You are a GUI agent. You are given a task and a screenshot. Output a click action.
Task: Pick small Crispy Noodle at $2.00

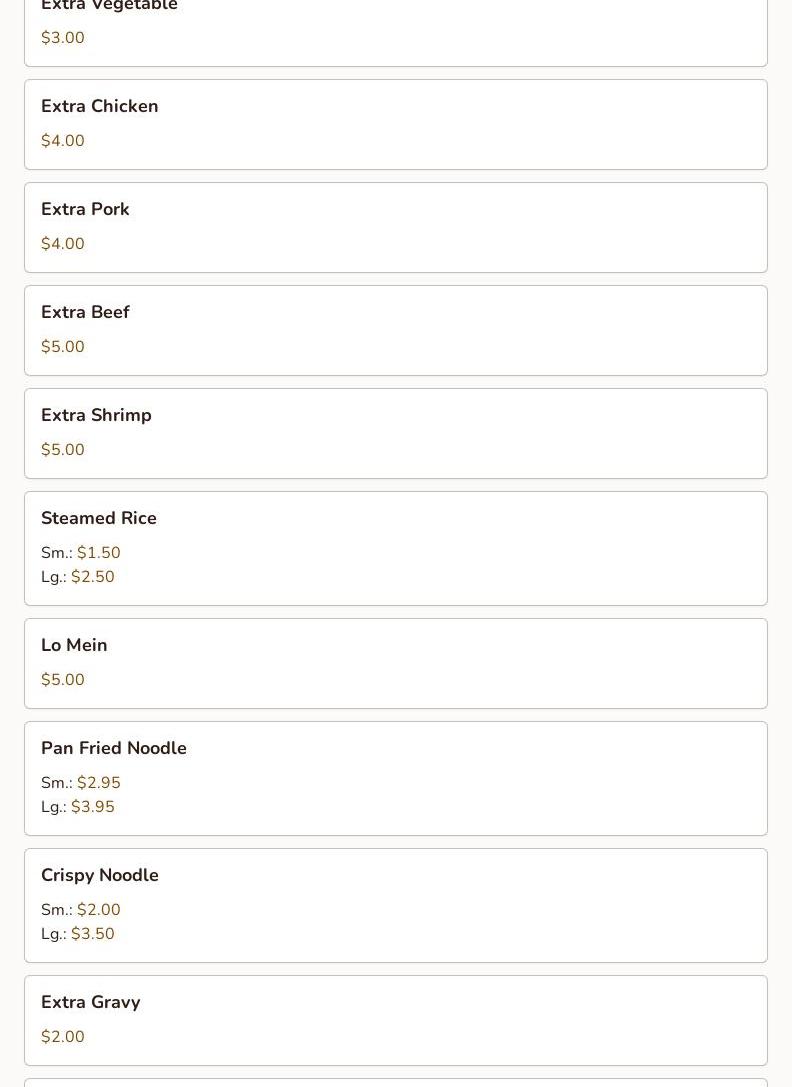(x=98, y=910)
